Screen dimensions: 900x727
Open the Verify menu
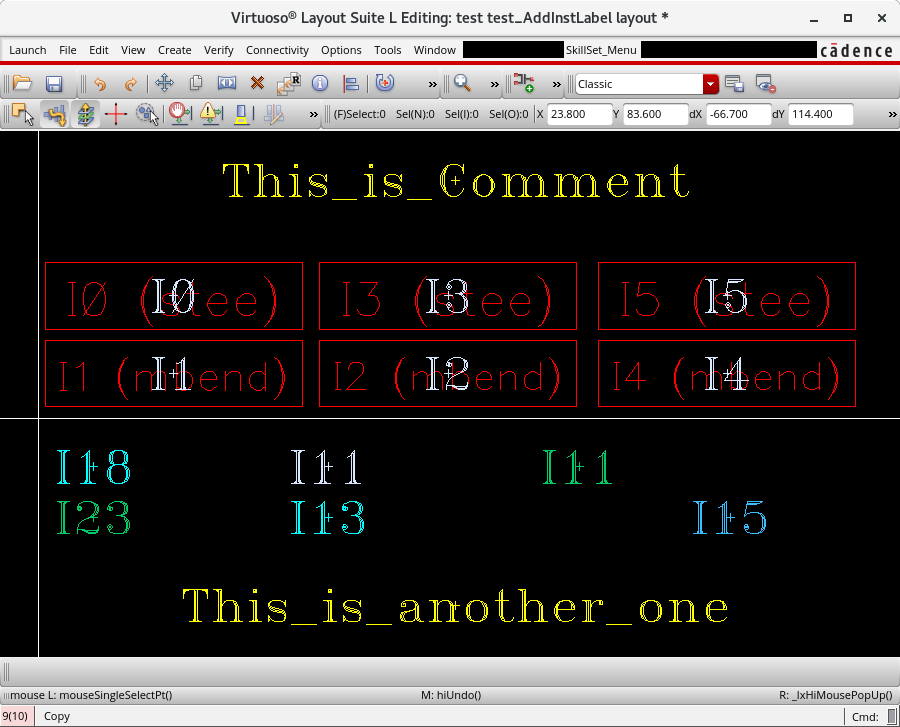click(x=219, y=50)
